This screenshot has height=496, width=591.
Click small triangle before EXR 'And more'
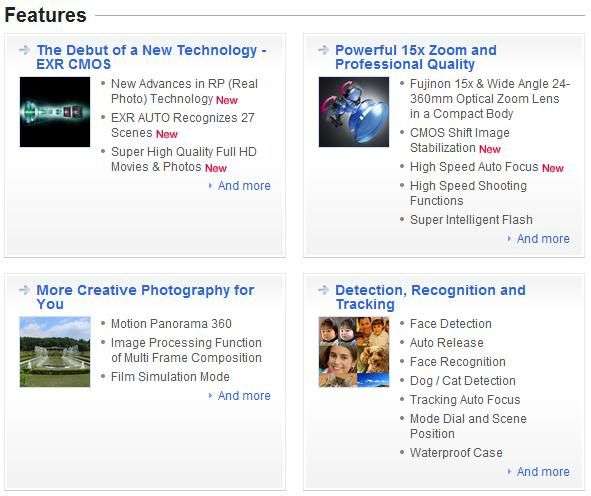(x=210, y=185)
